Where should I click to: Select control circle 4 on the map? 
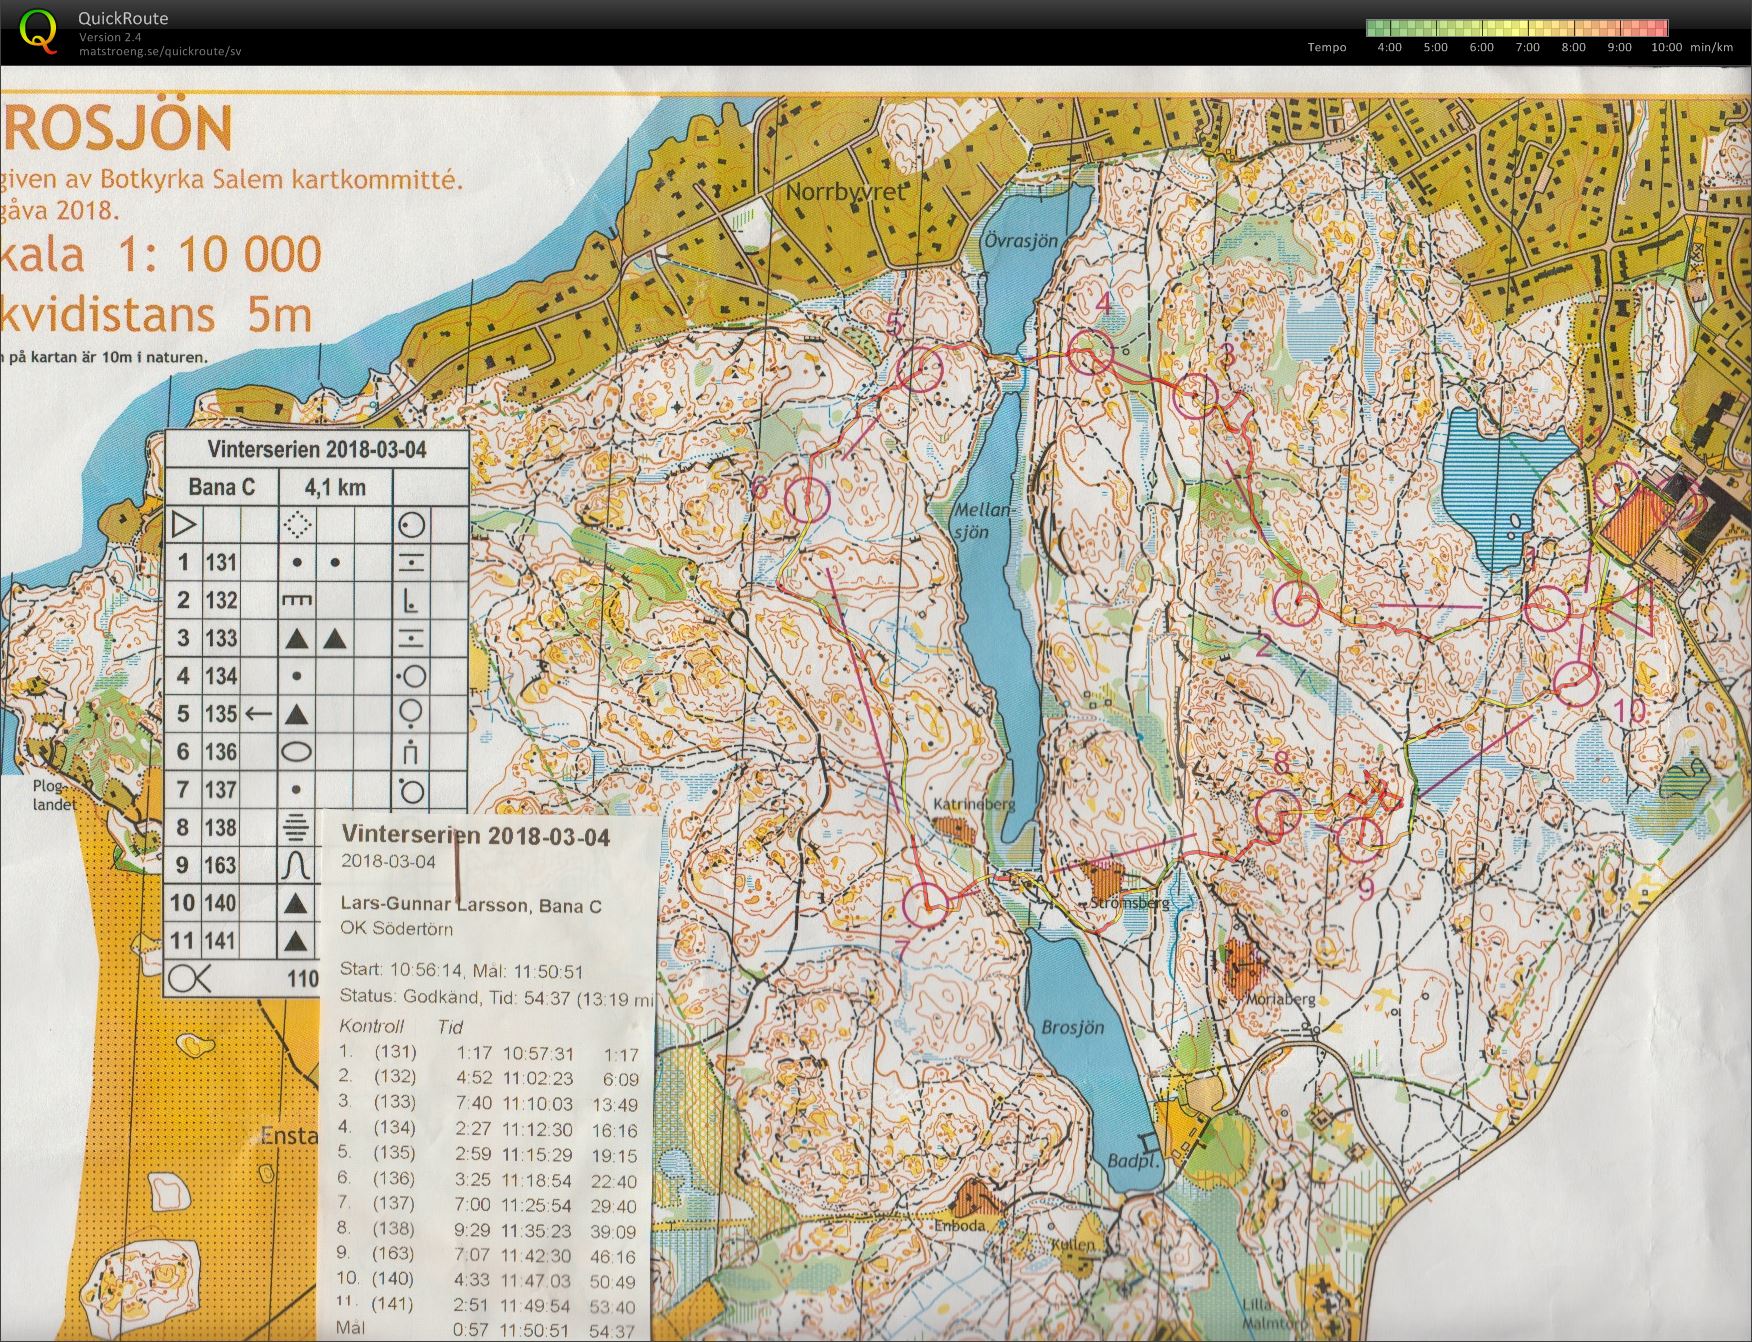[x=1090, y=352]
